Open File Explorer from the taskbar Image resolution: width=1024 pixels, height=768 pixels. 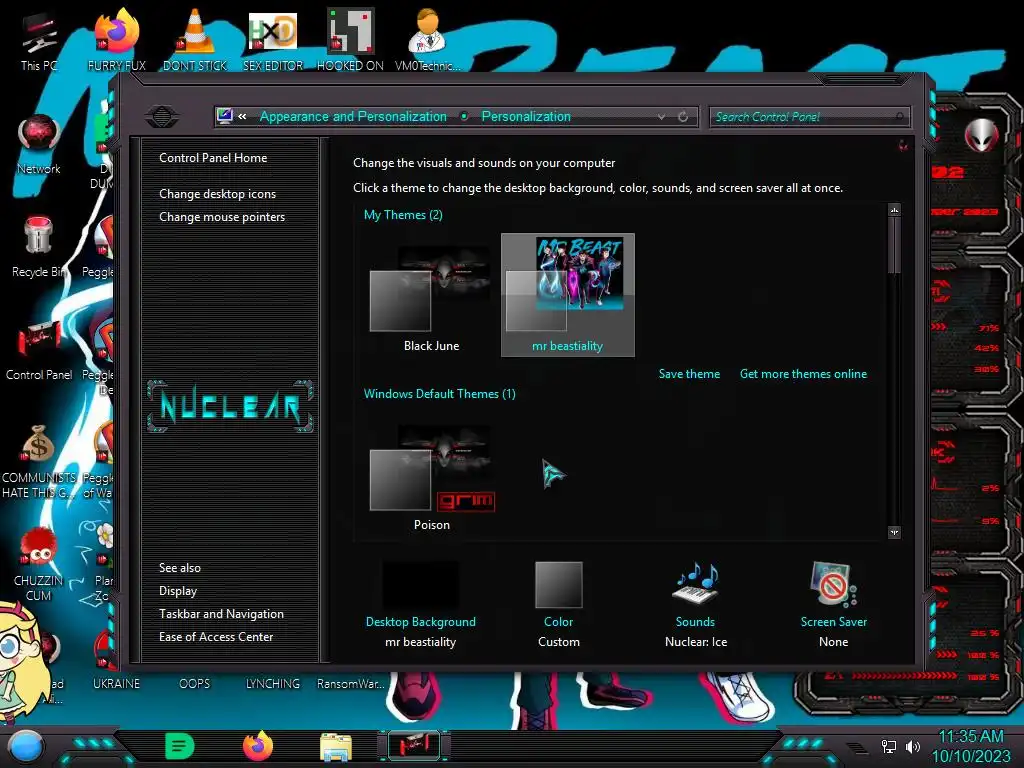pyautogui.click(x=336, y=747)
